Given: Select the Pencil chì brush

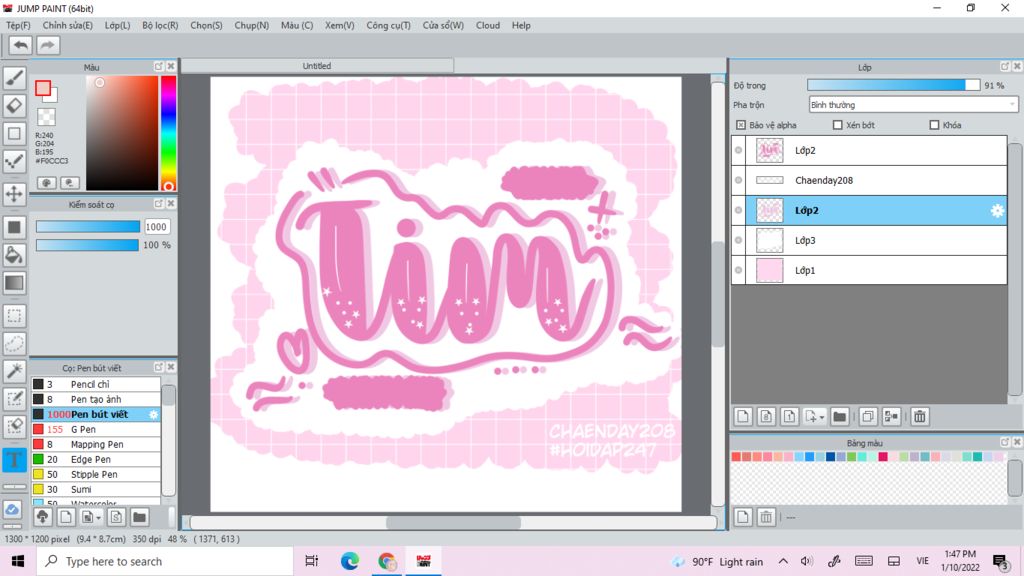Looking at the screenshot, I should coord(96,384).
